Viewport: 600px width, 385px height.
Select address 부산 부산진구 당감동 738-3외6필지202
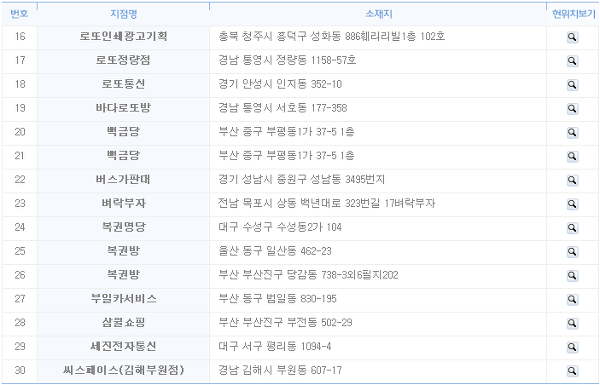308,275
